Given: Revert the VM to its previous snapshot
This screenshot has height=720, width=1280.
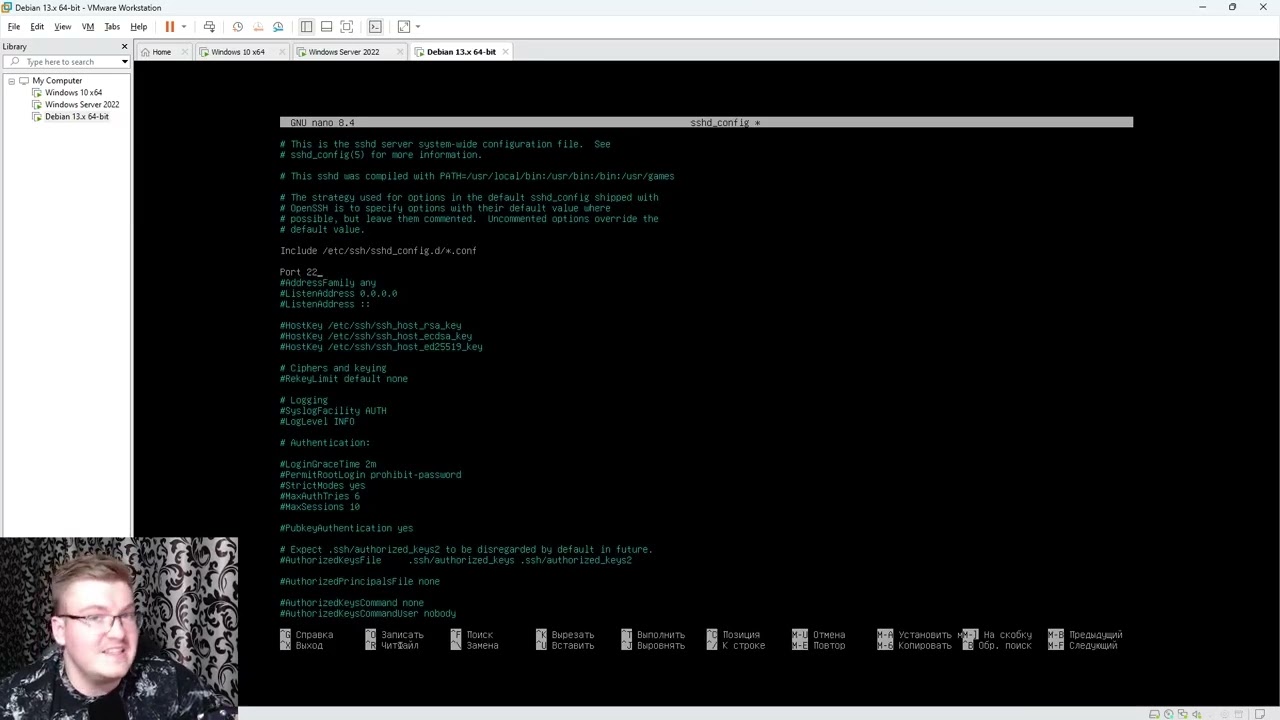Looking at the screenshot, I should pos(258,26).
